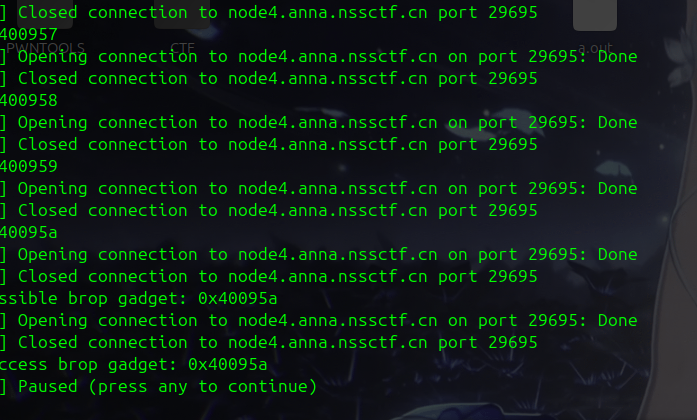Viewport: 697px width, 420px height.
Task: Click the Closed connection line directly above 40095a
Action: pyautogui.click(x=270, y=210)
